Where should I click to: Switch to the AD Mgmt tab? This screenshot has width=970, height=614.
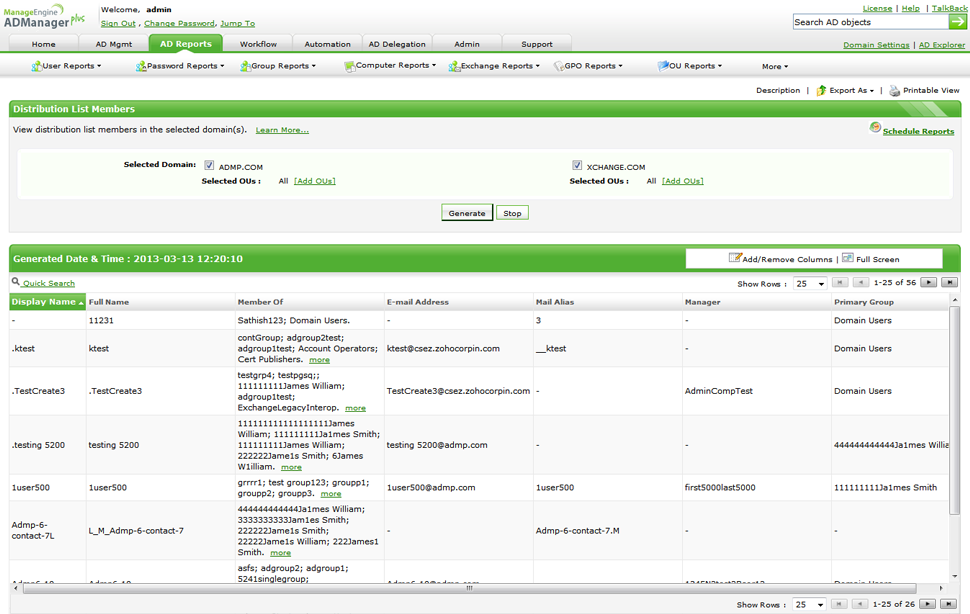click(114, 44)
